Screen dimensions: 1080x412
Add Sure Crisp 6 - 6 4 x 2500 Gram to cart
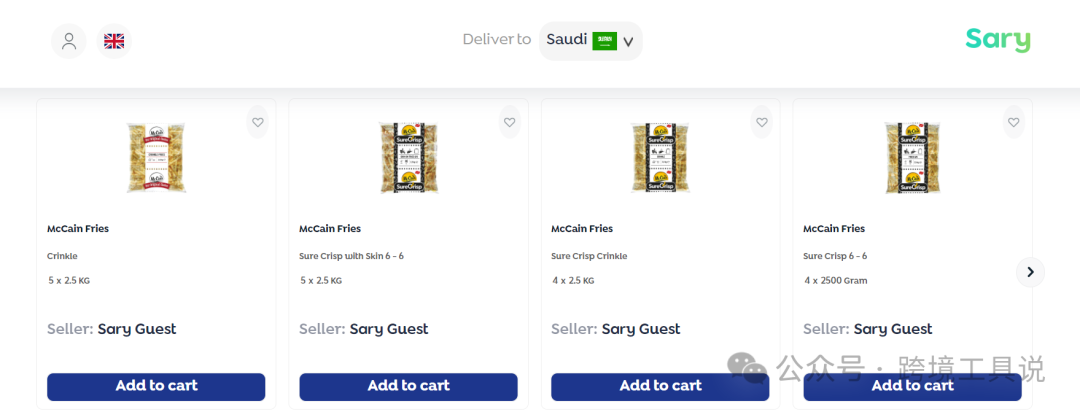tap(912, 386)
